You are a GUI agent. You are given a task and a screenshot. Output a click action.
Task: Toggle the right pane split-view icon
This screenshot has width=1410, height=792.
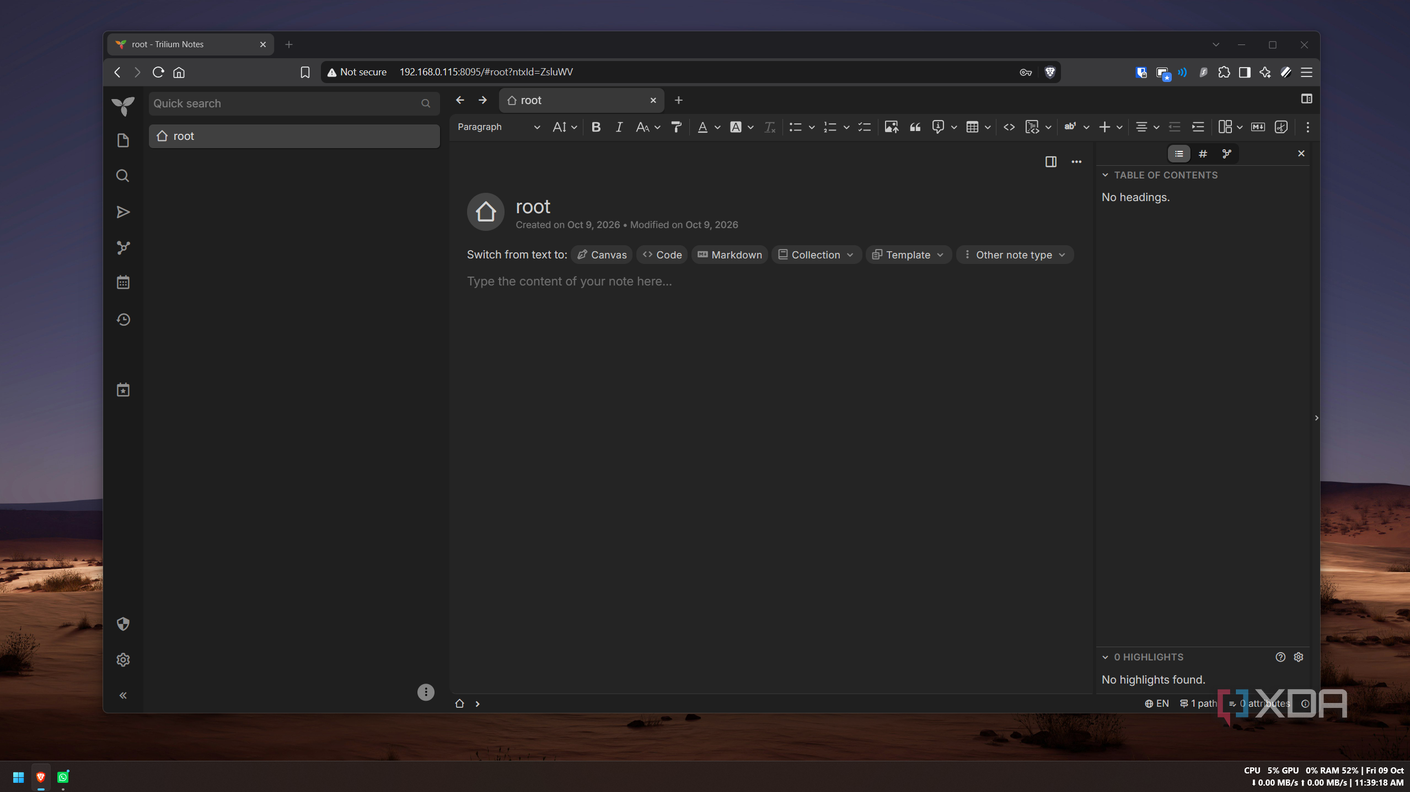pyautogui.click(x=1306, y=99)
